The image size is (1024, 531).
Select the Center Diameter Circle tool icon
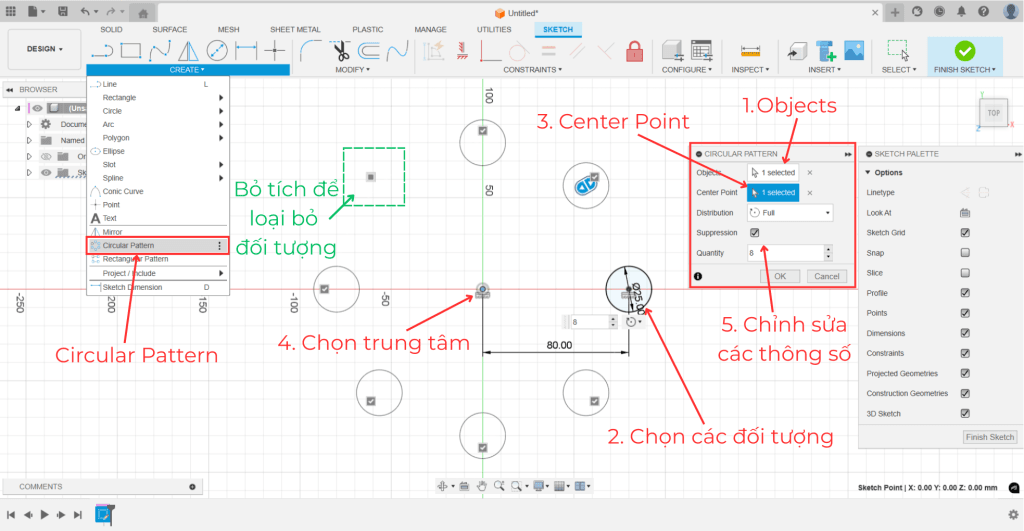point(217,50)
